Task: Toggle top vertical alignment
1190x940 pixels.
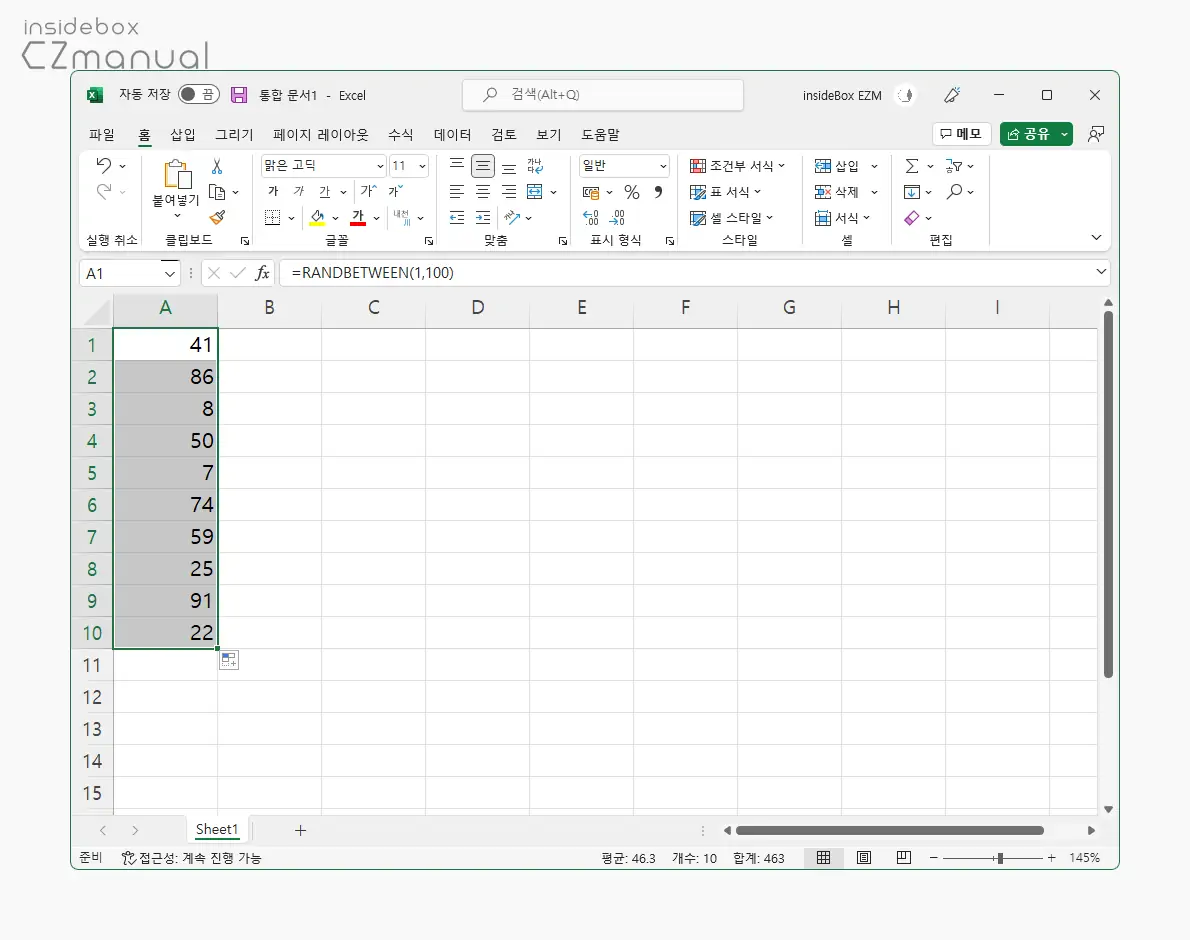Action: (x=457, y=164)
